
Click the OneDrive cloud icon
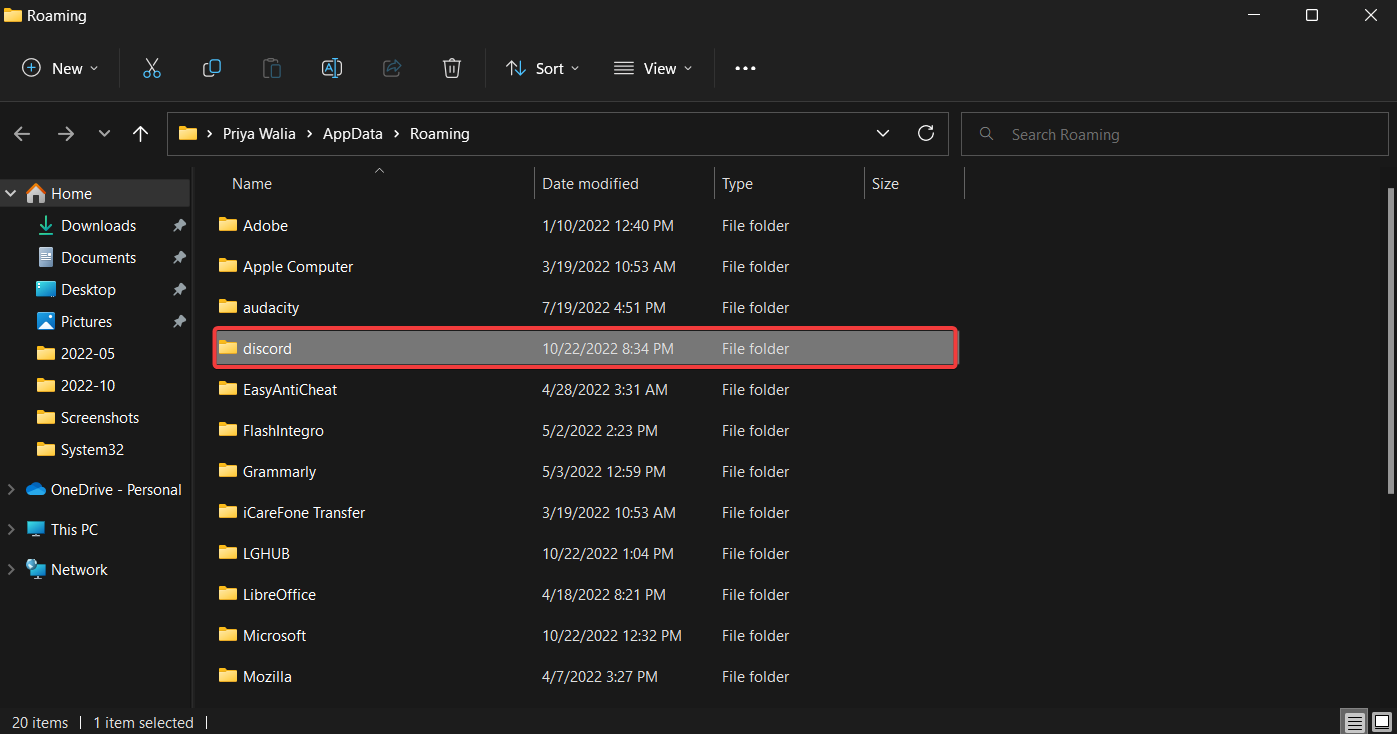pyautogui.click(x=36, y=489)
